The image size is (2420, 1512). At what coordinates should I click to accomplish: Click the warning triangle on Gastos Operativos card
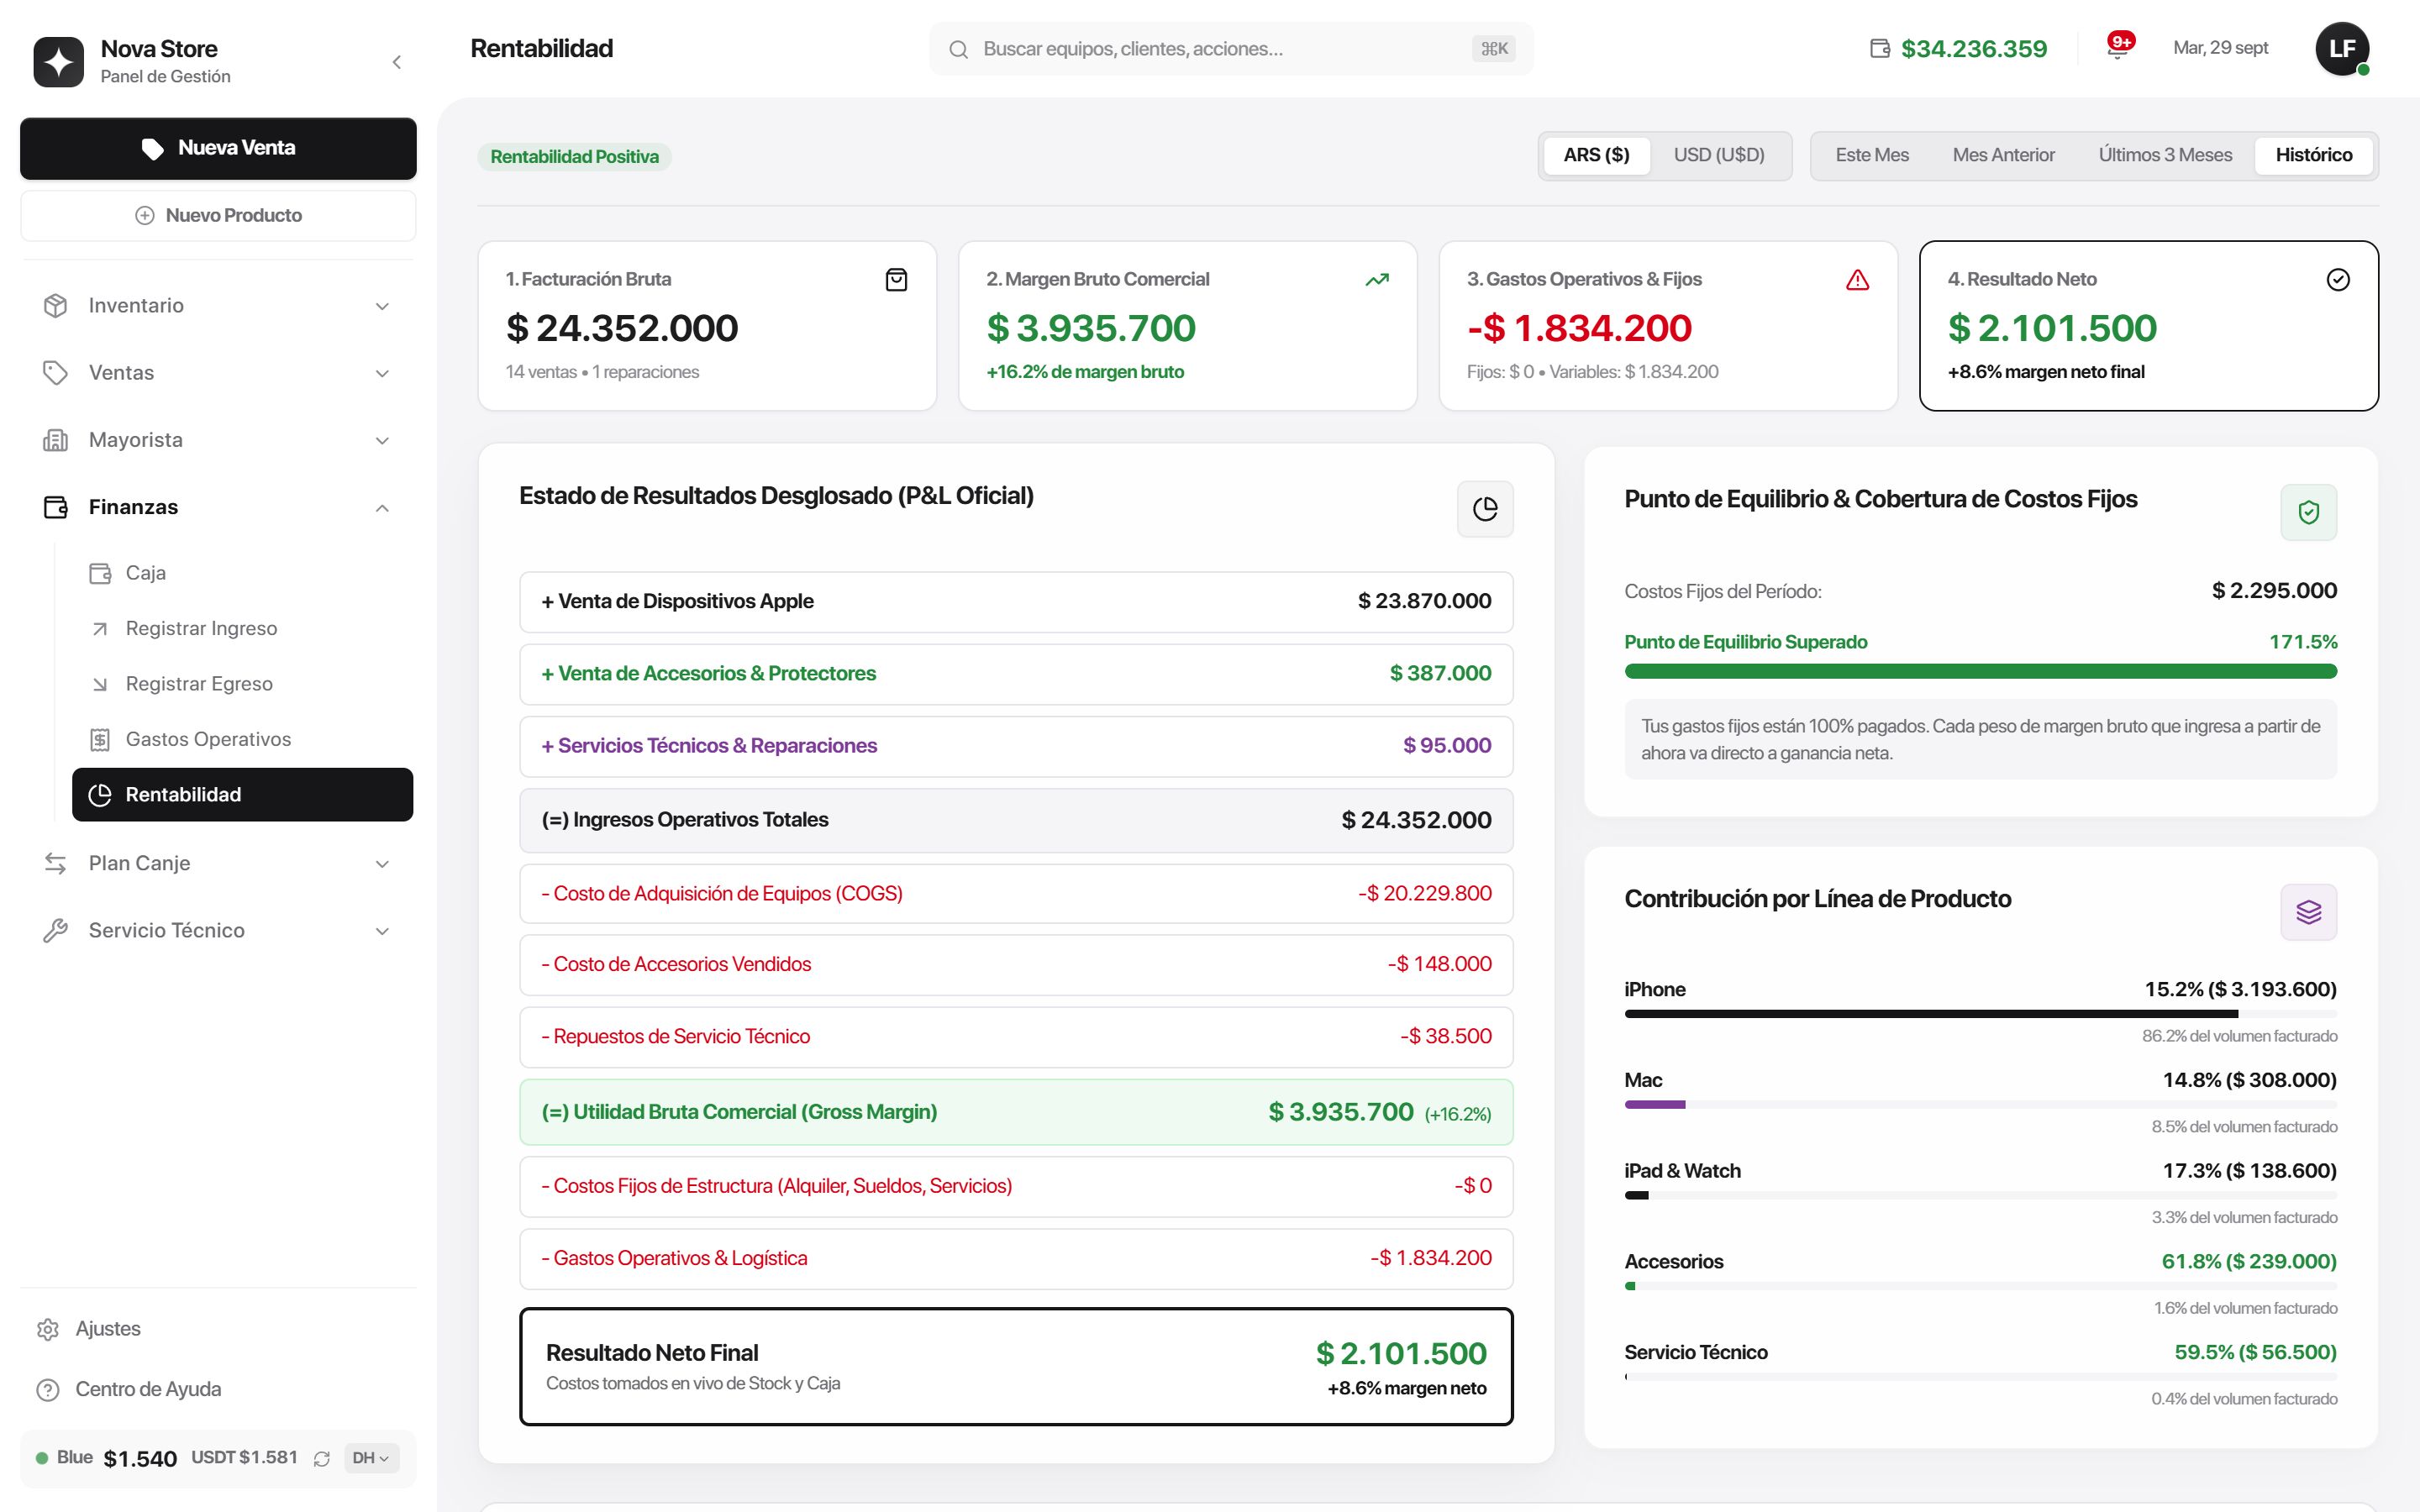(1857, 280)
